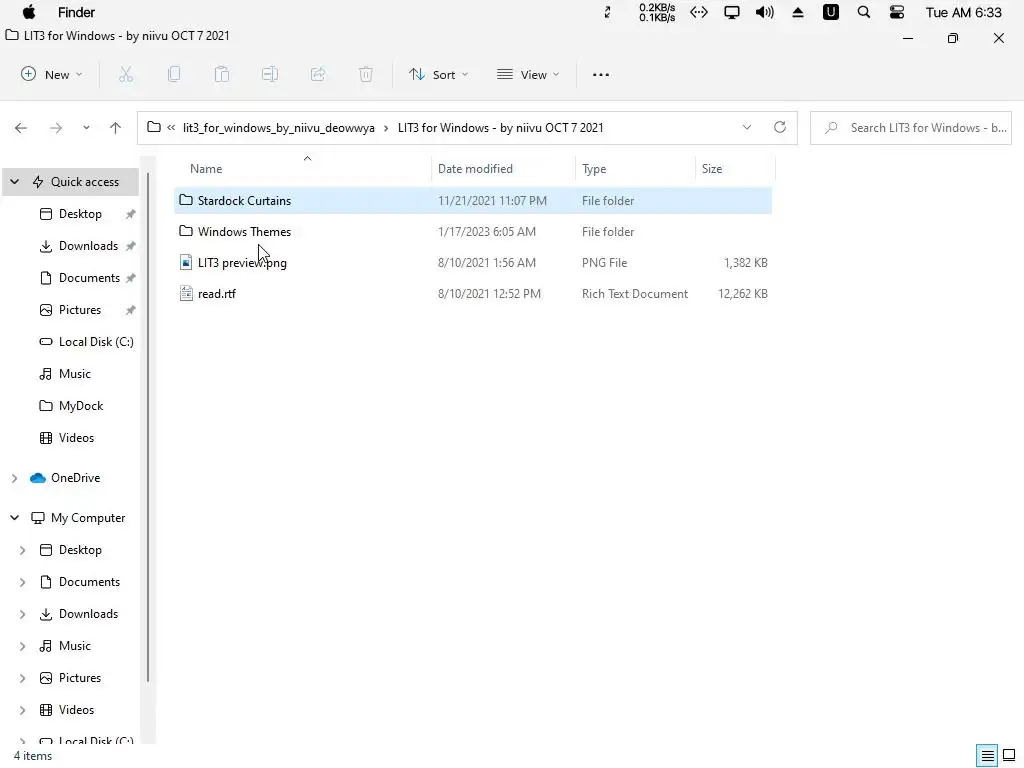Click the 12,262 KB size cell
1024x768 pixels.
[743, 293]
